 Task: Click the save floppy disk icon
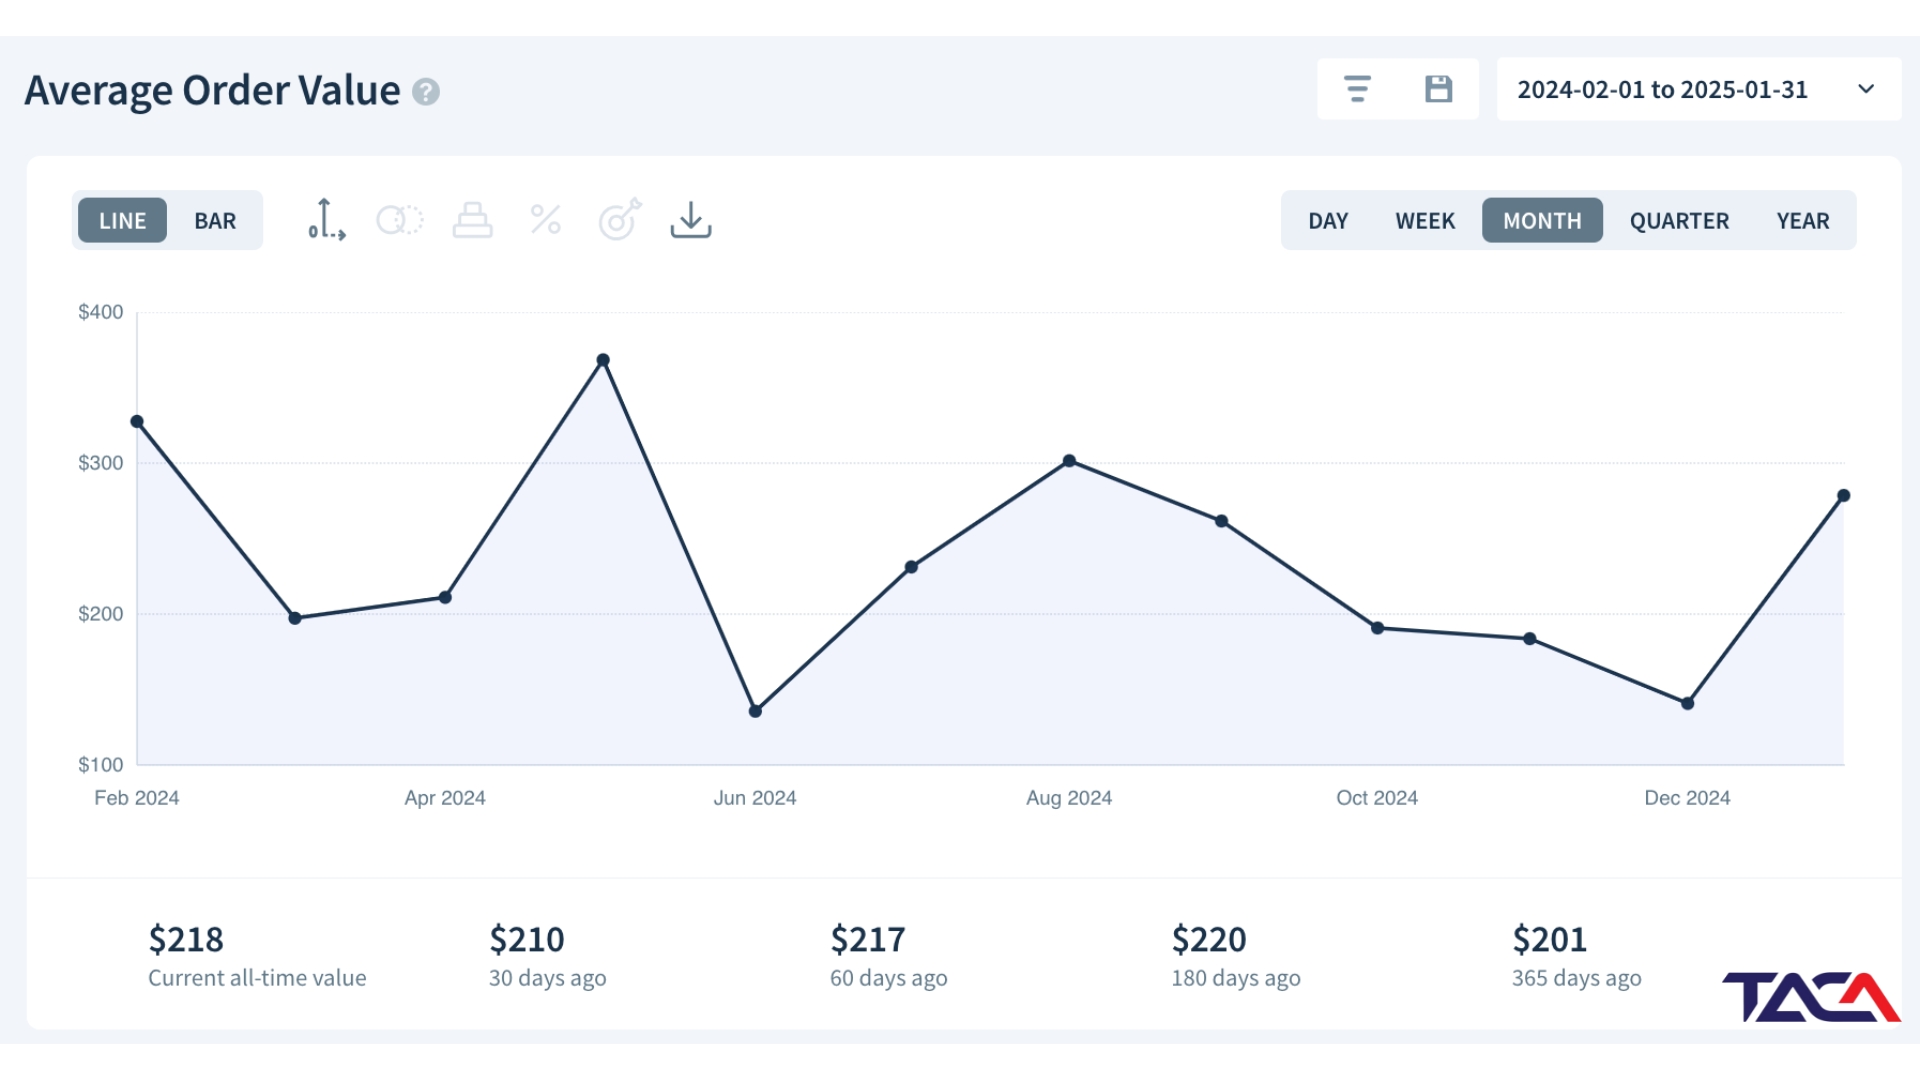tap(1438, 89)
